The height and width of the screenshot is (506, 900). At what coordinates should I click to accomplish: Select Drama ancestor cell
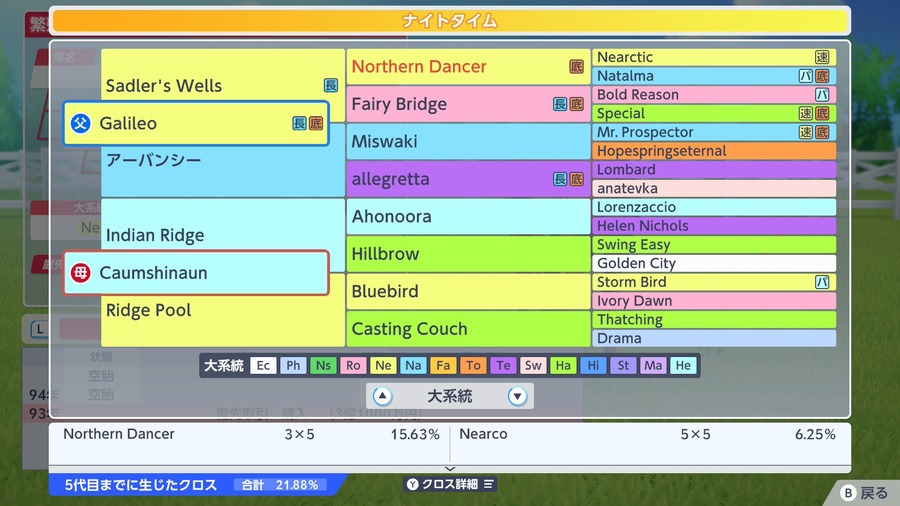click(714, 338)
